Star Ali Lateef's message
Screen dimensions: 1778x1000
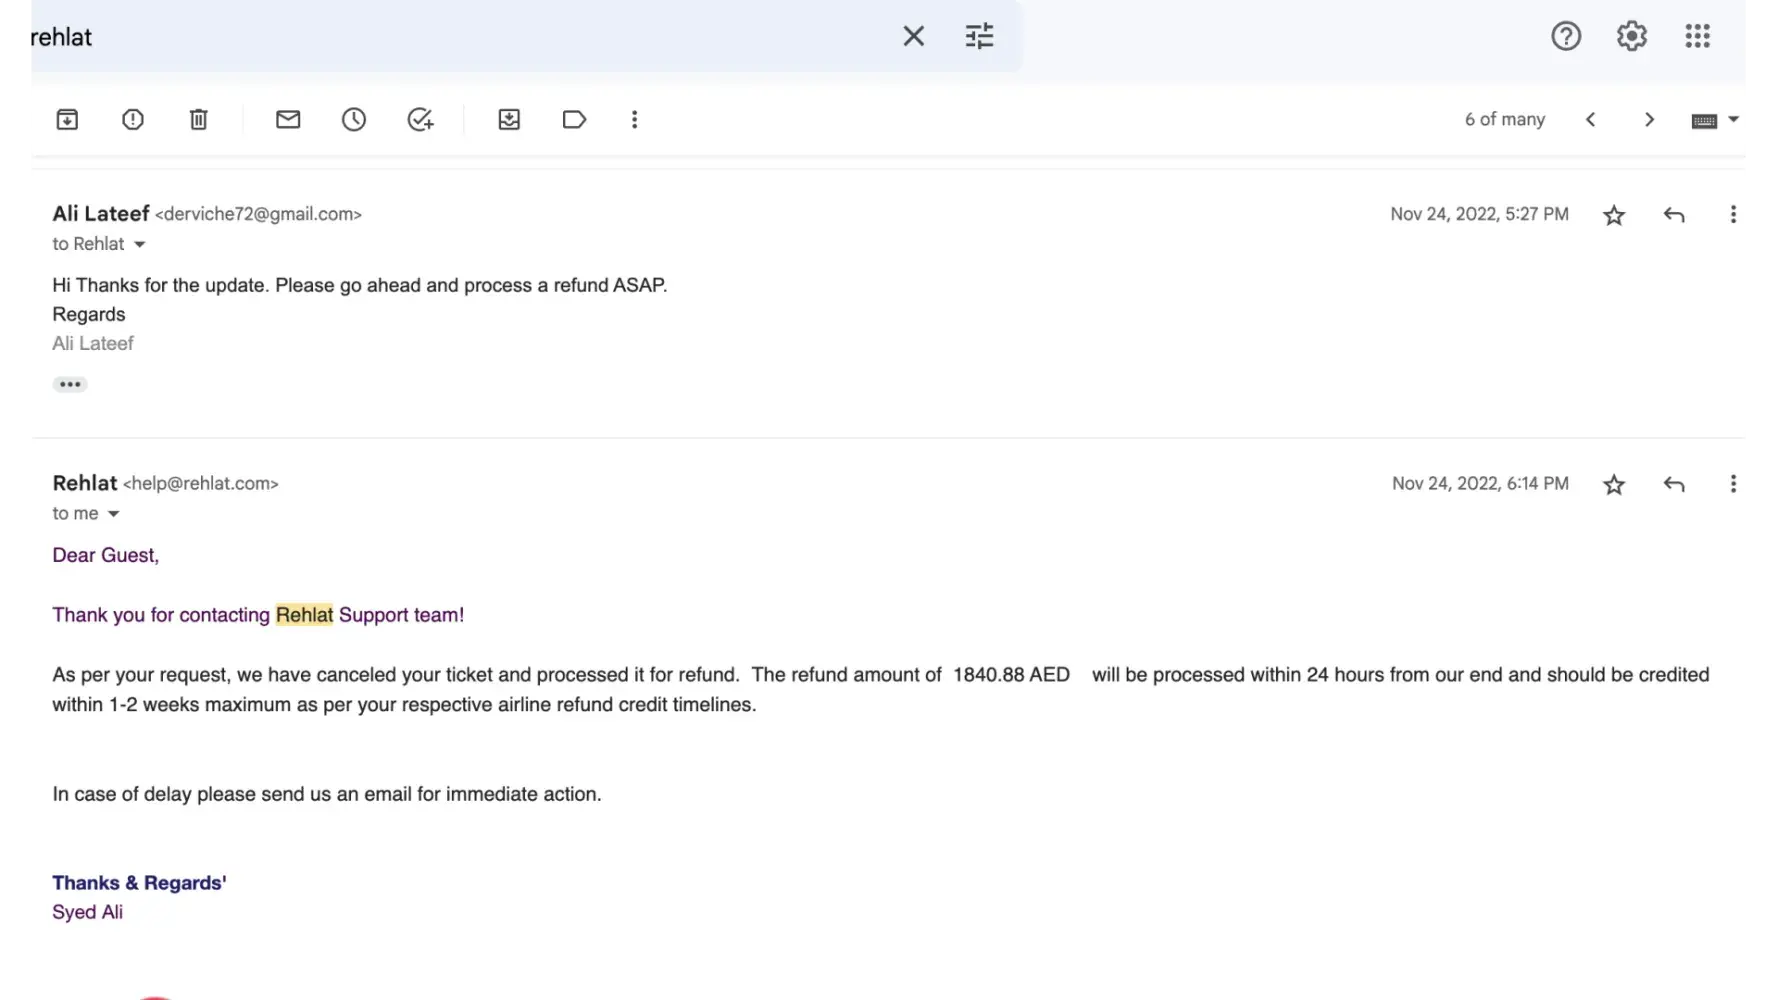point(1614,215)
